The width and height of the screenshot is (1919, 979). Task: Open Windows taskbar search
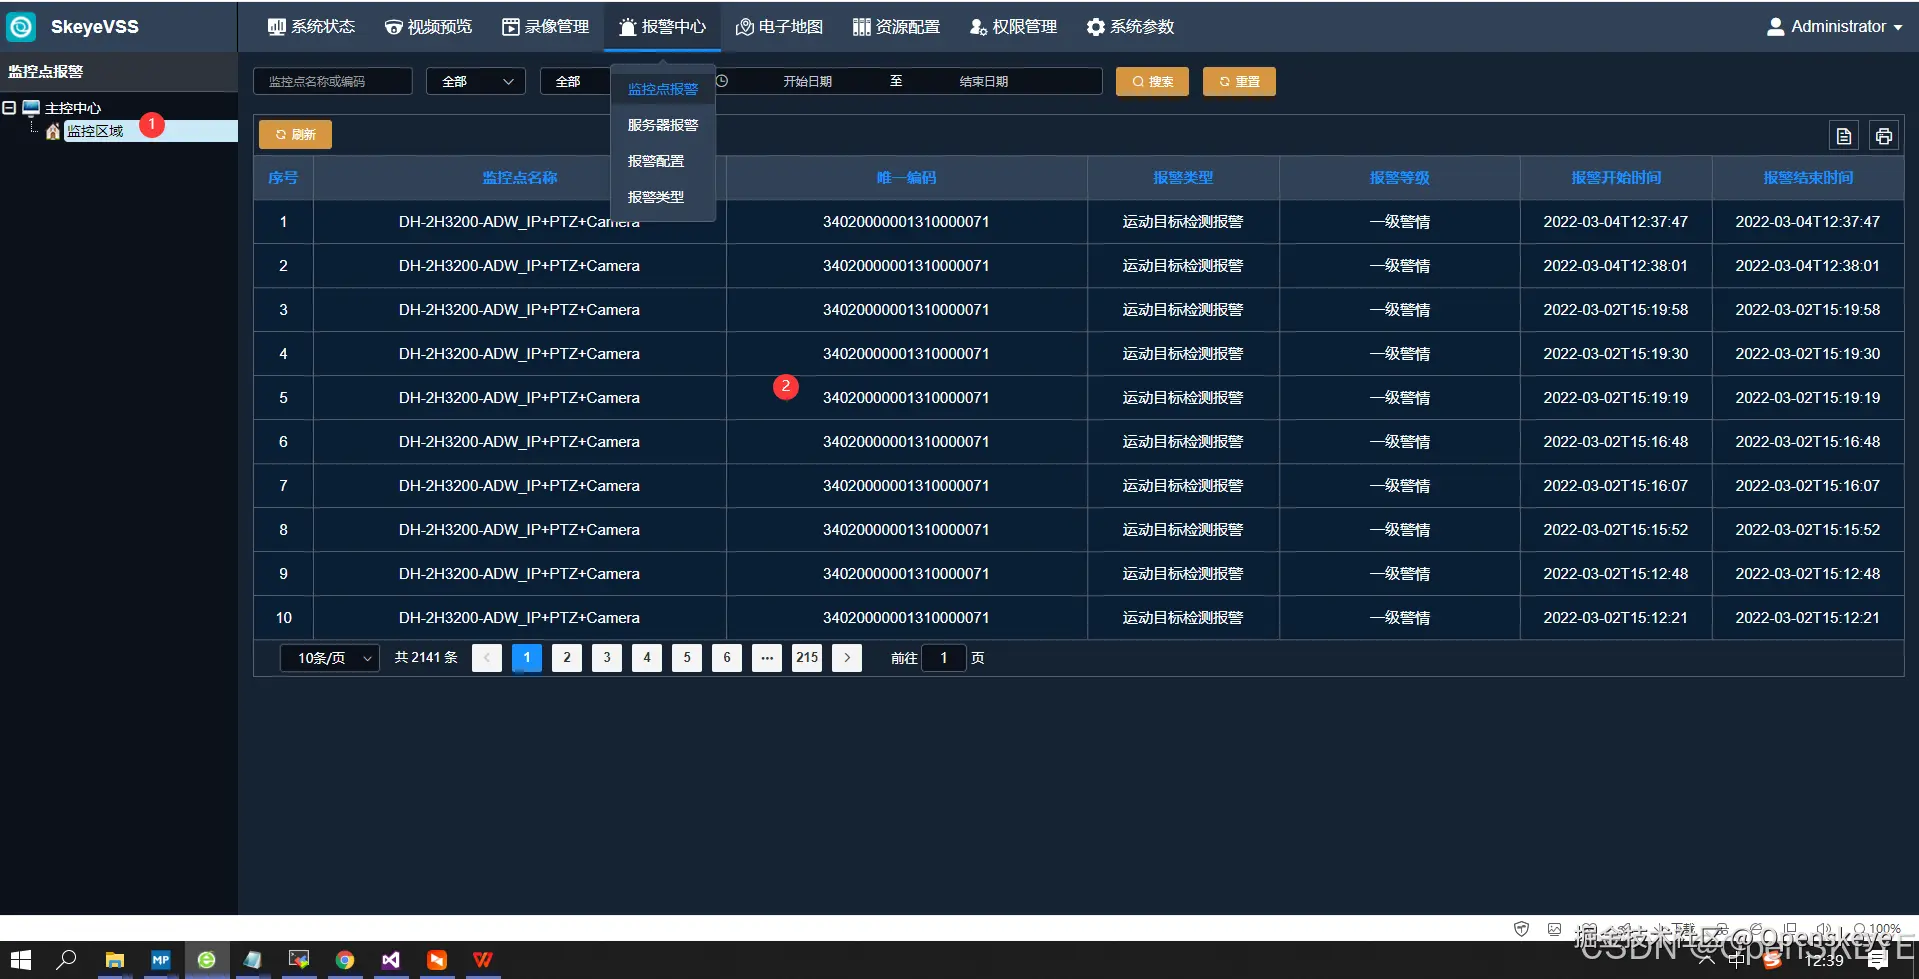click(x=67, y=960)
